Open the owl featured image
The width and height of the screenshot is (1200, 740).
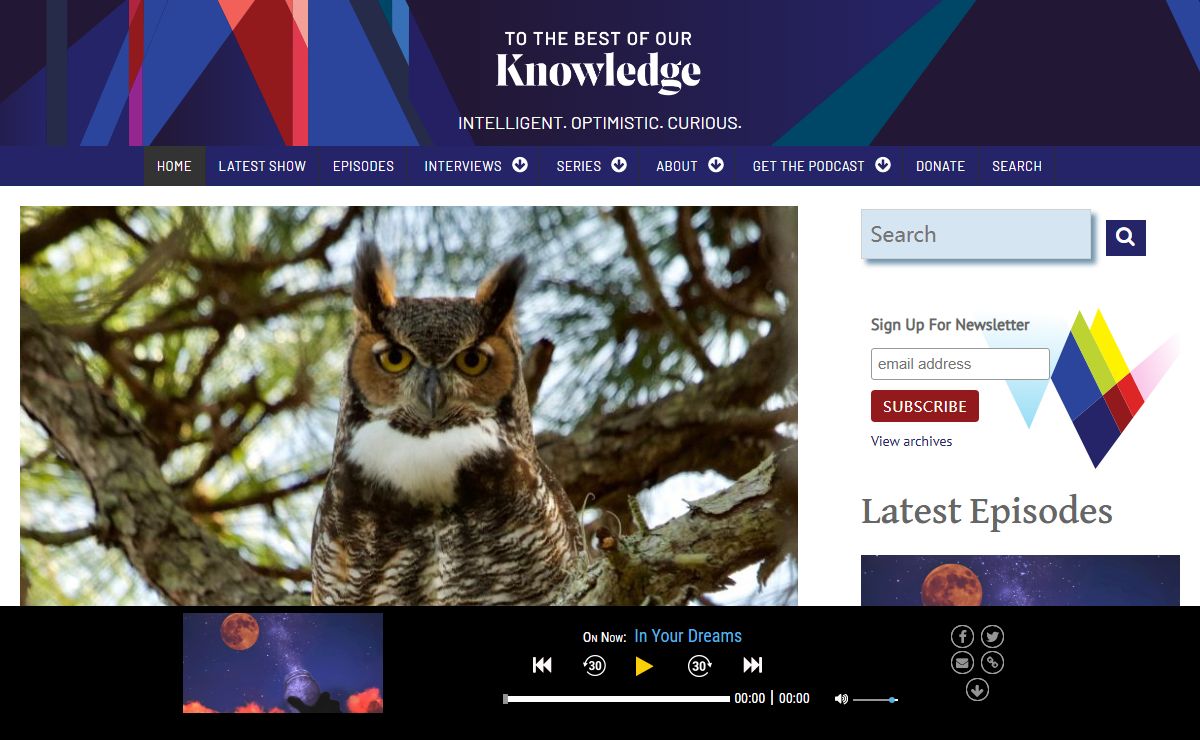coord(409,406)
